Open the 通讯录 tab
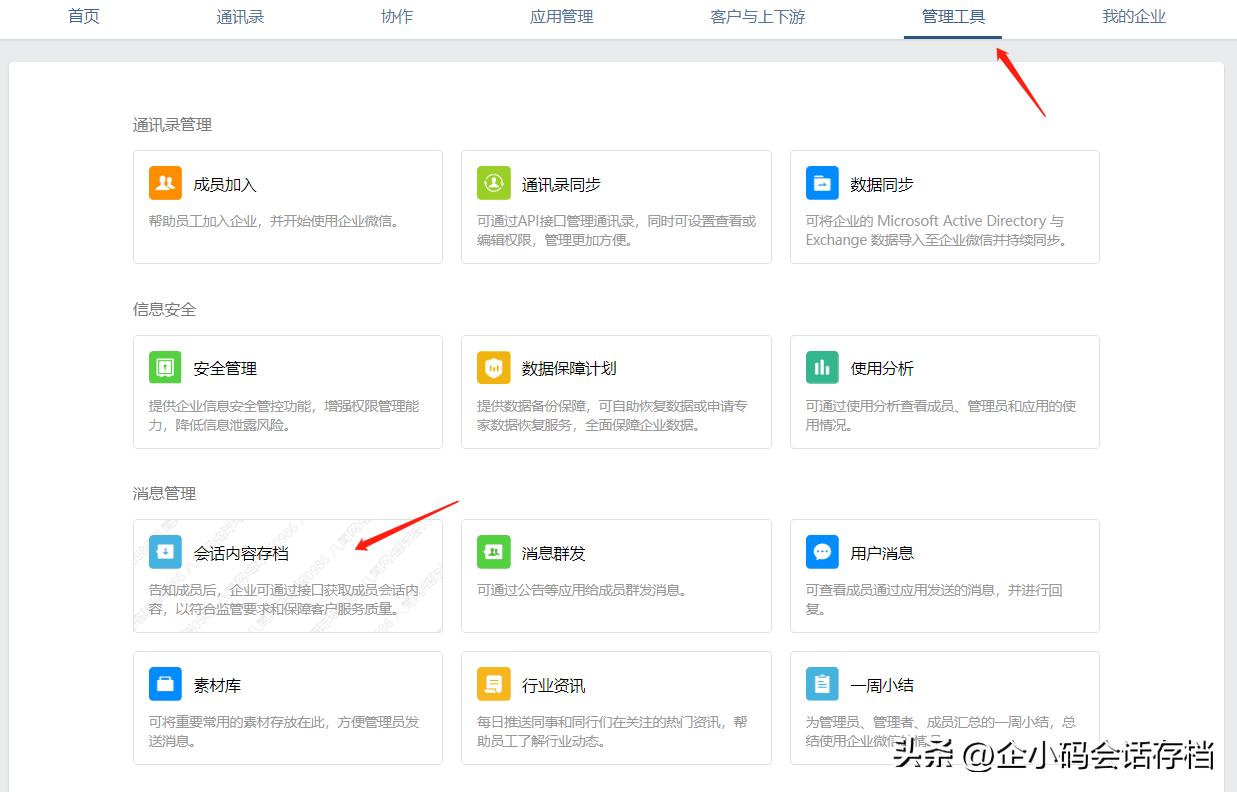This screenshot has width=1237, height=792. (x=240, y=17)
